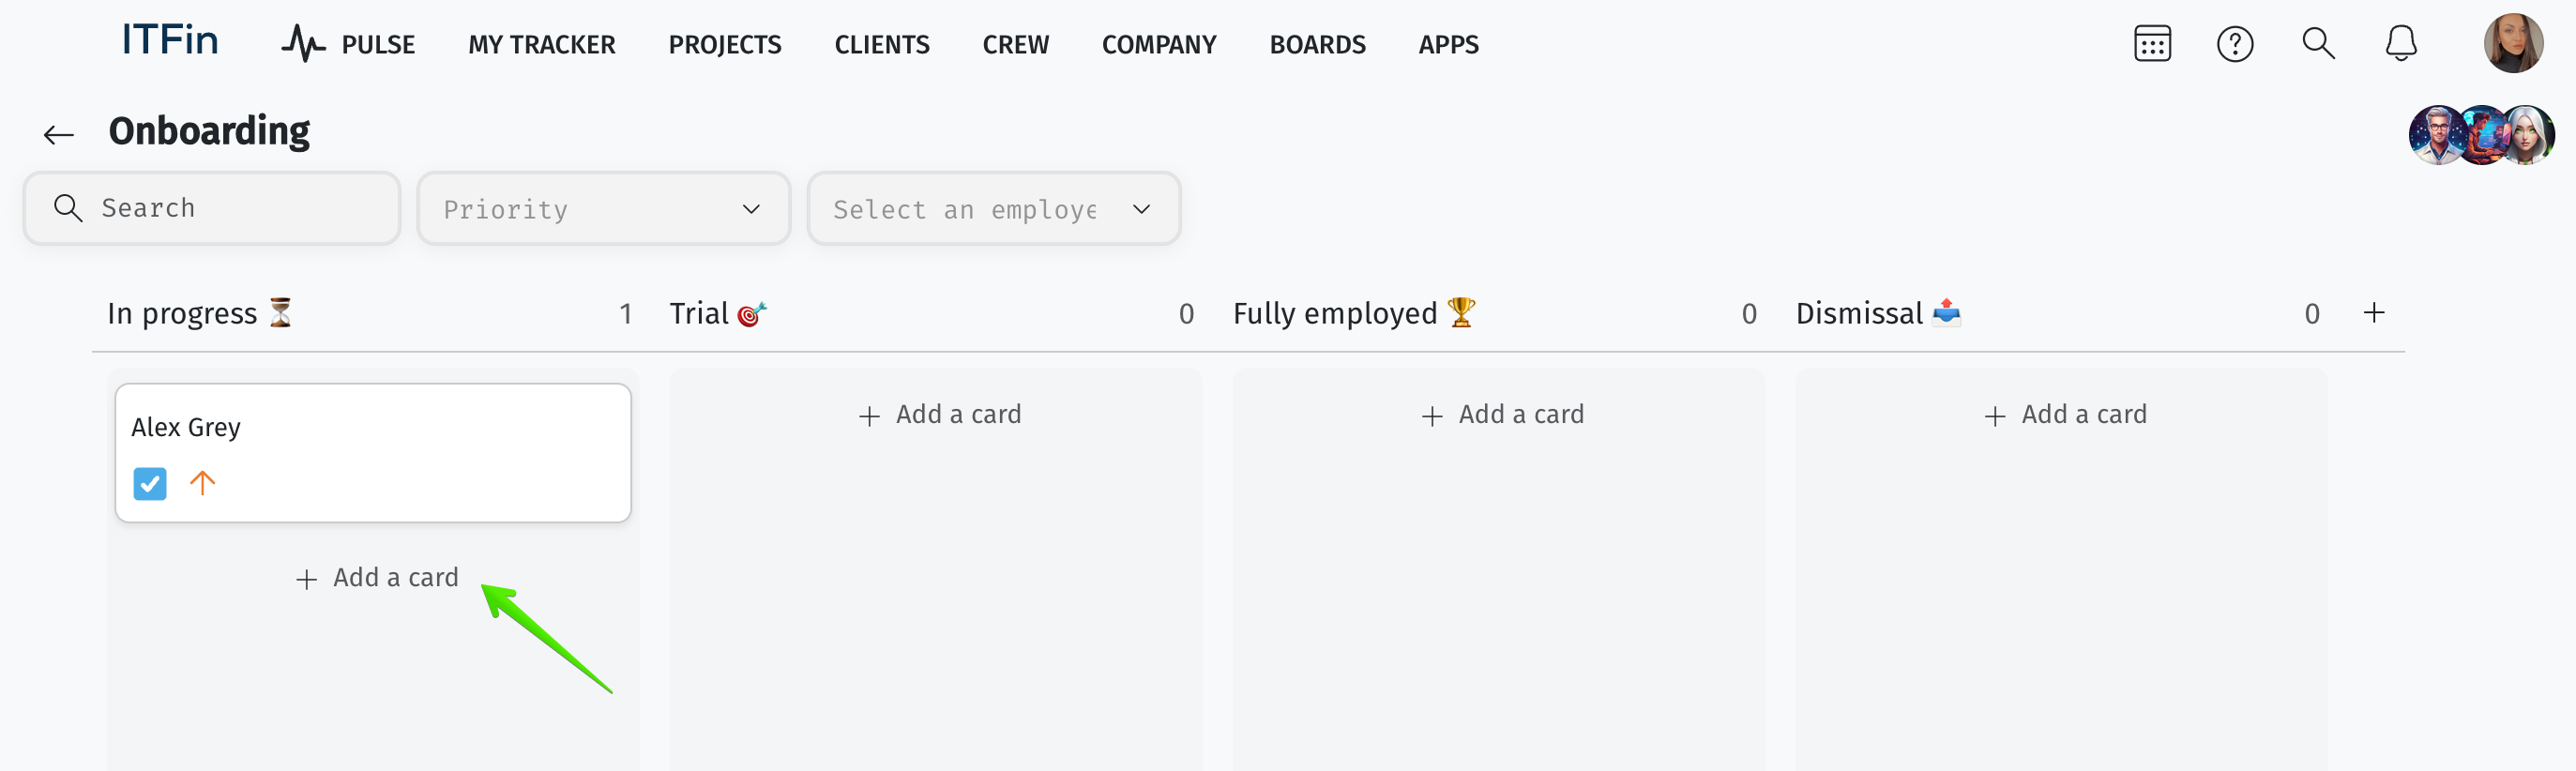Click the help question mark icon

click(x=2234, y=44)
